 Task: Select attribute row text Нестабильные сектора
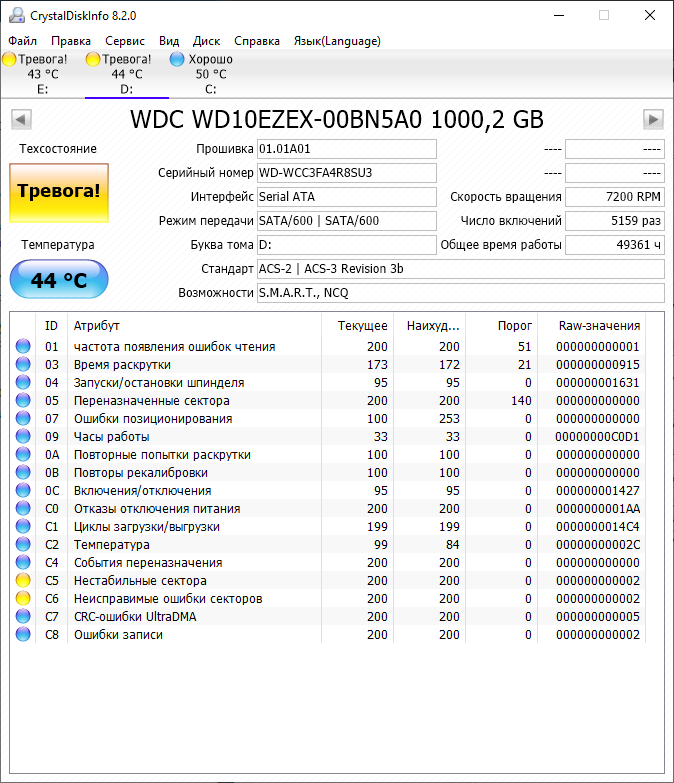click(x=140, y=581)
